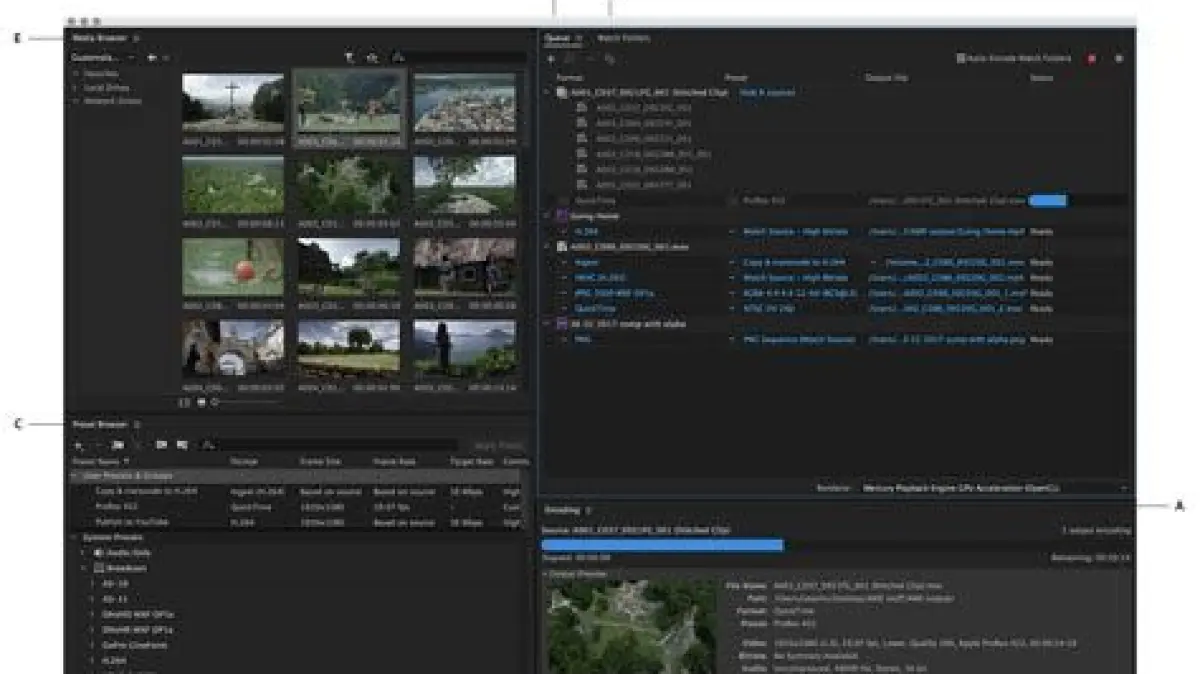
Task: Click the Duplicate icon in the Queue toolbar
Action: pos(609,59)
